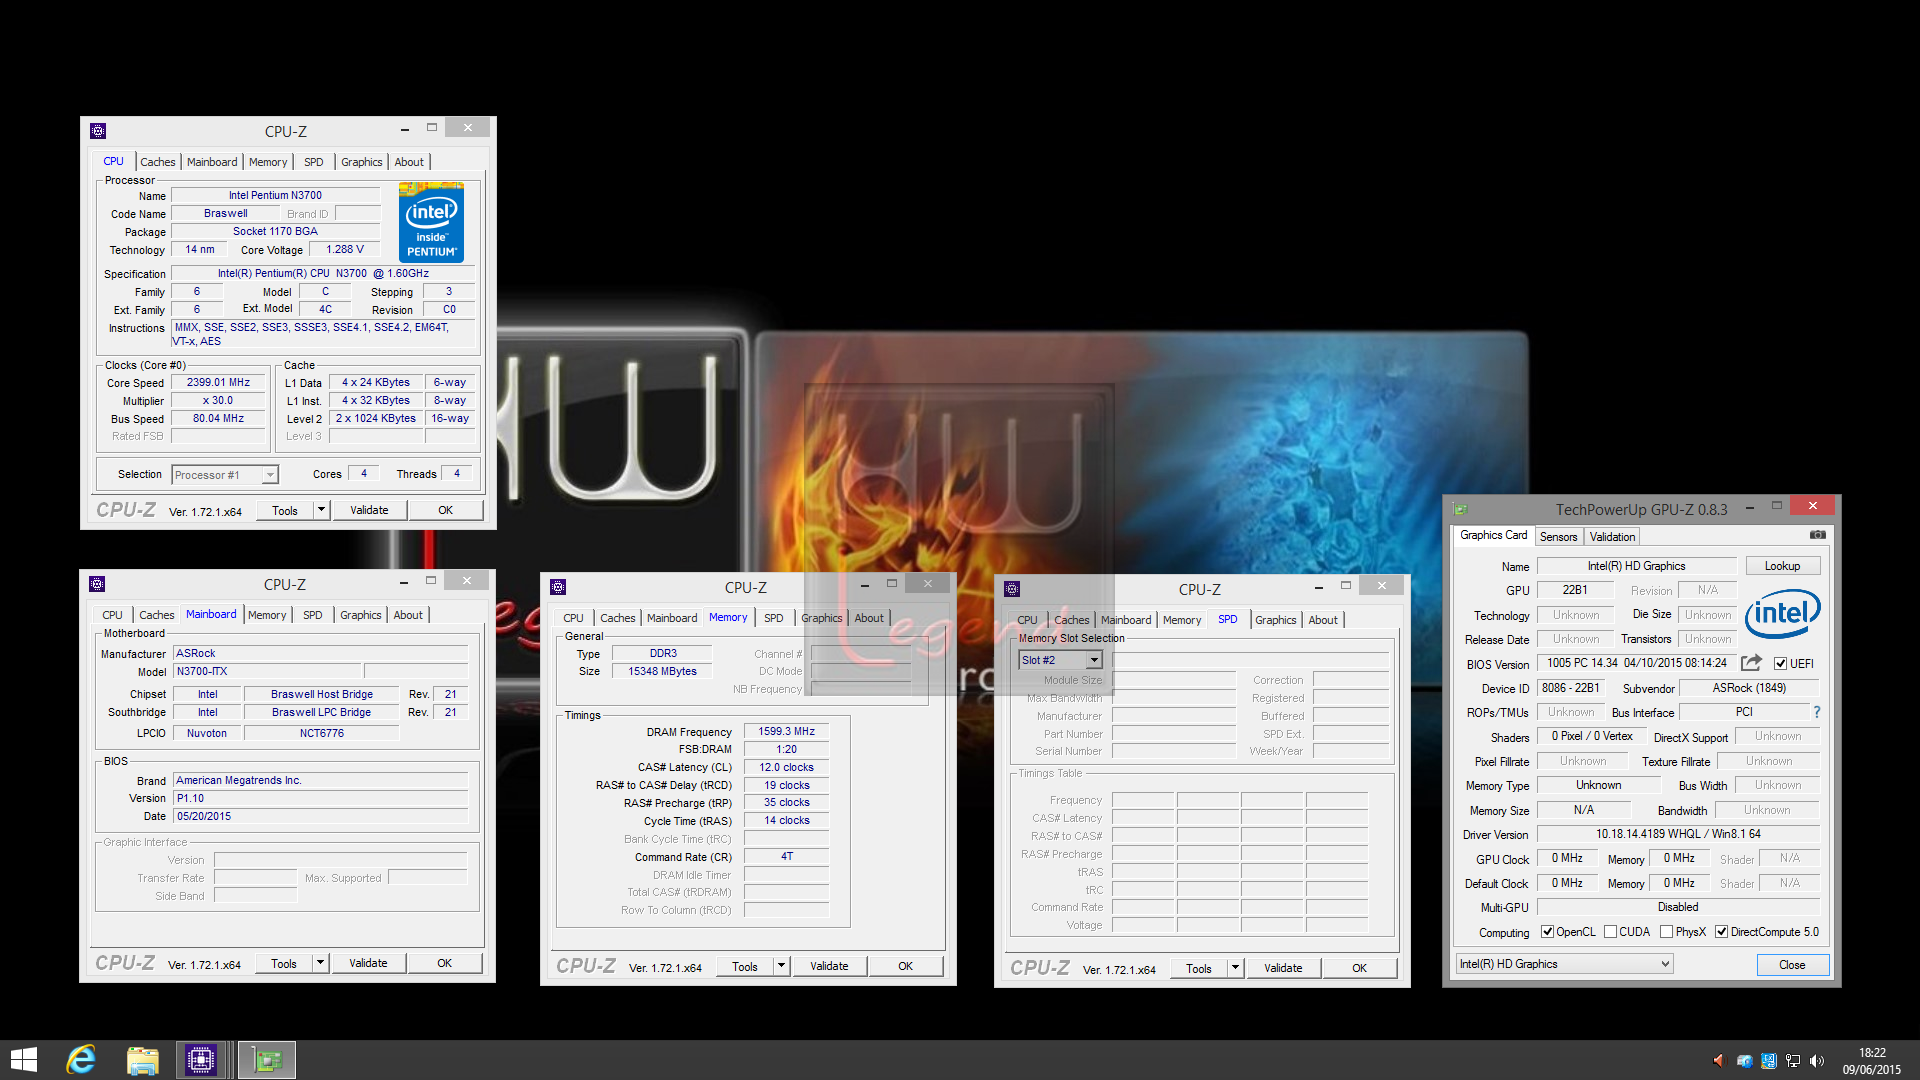The image size is (1920, 1080).
Task: Open Memory tab in top CPU-Z window
Action: (268, 162)
